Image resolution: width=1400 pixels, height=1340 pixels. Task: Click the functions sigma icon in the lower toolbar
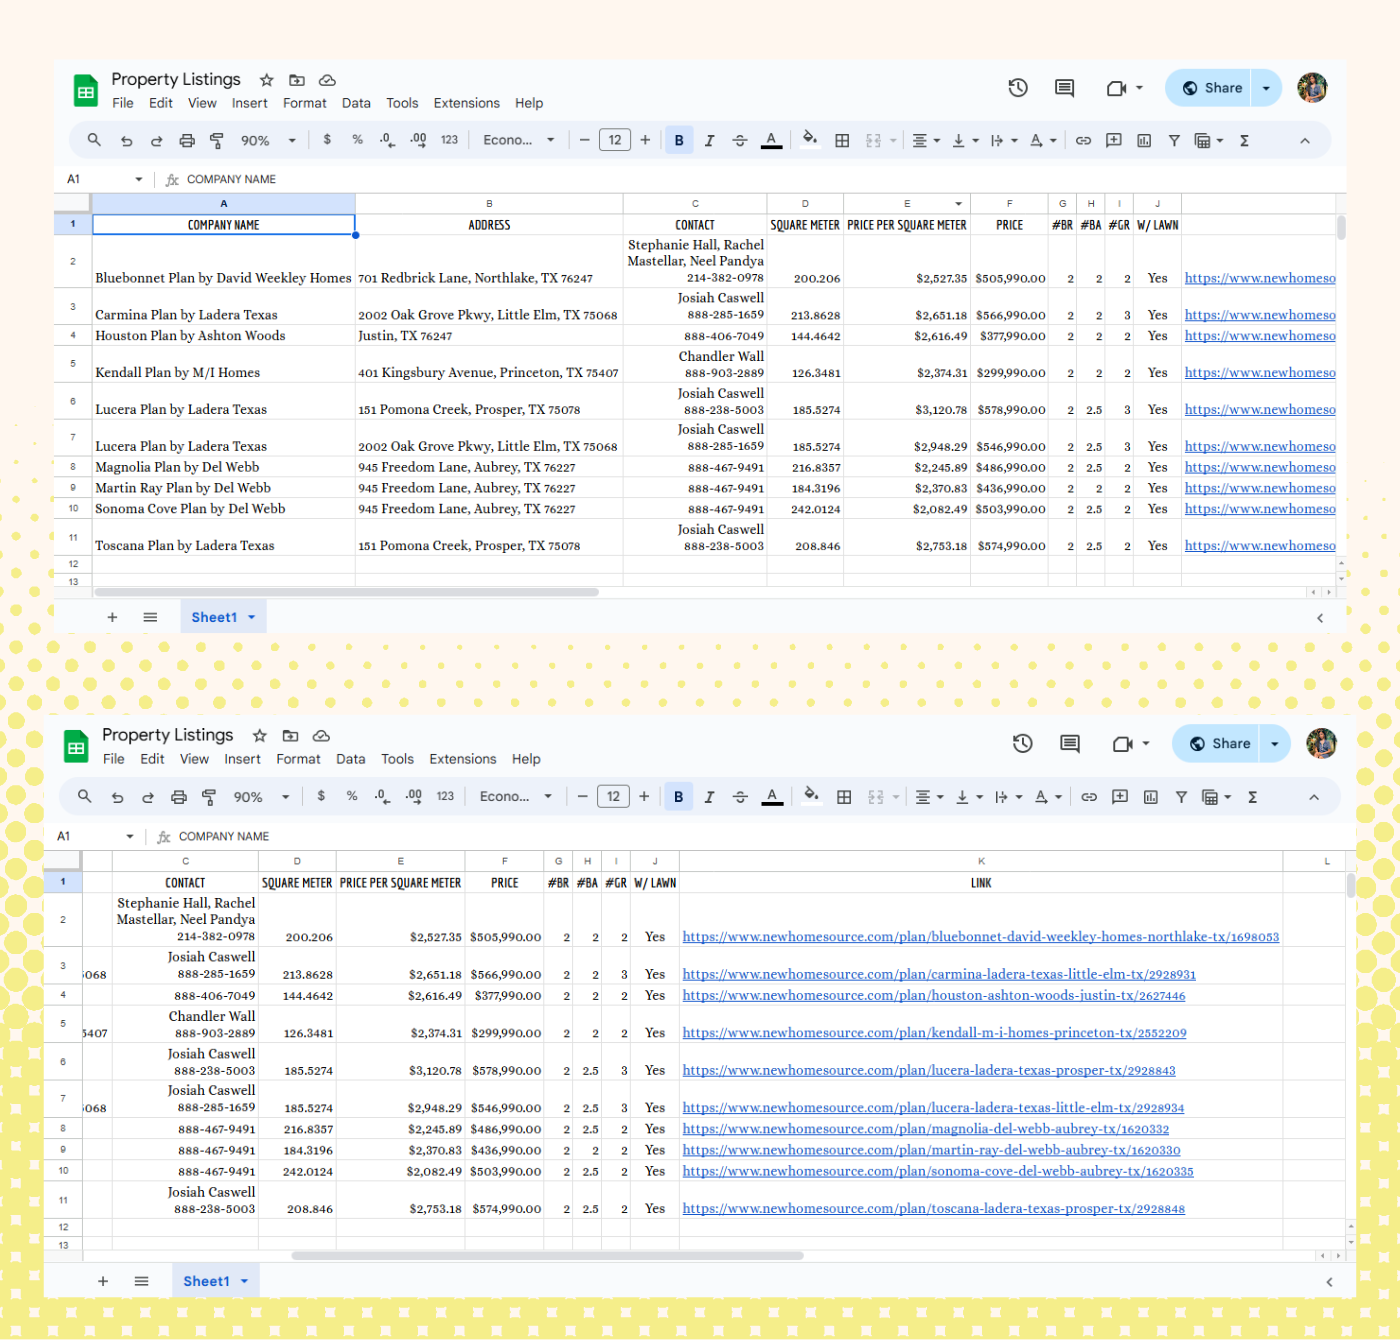point(1252,797)
